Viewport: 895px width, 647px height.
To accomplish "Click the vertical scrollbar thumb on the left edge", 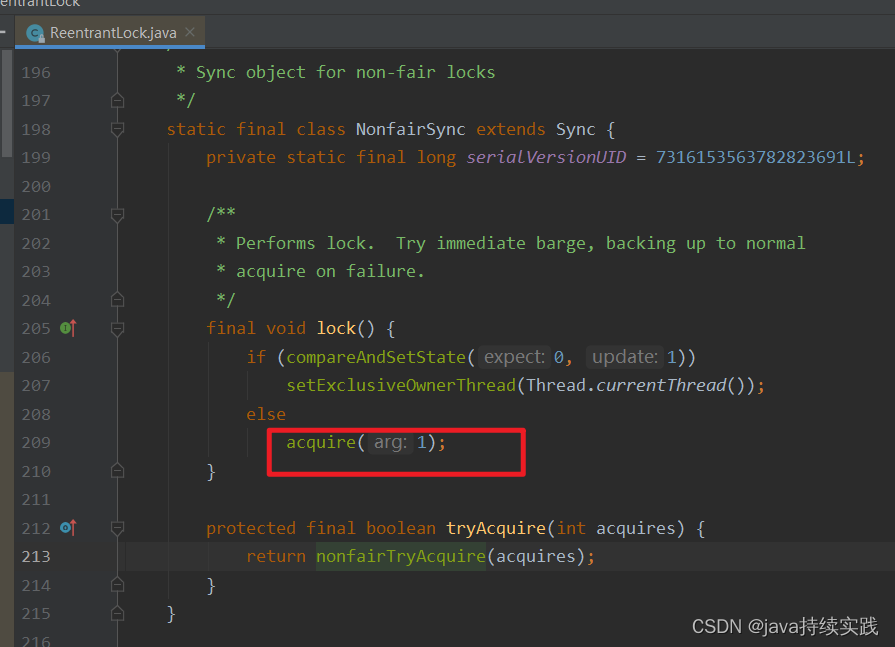I will click(x=6, y=103).
